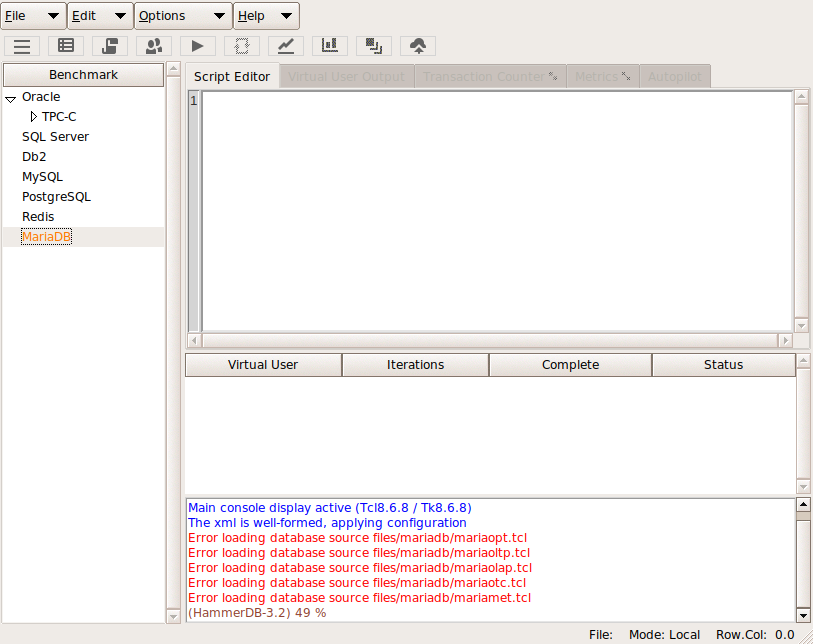
Task: Click the mariaotc.tcl error line
Action: point(357,583)
